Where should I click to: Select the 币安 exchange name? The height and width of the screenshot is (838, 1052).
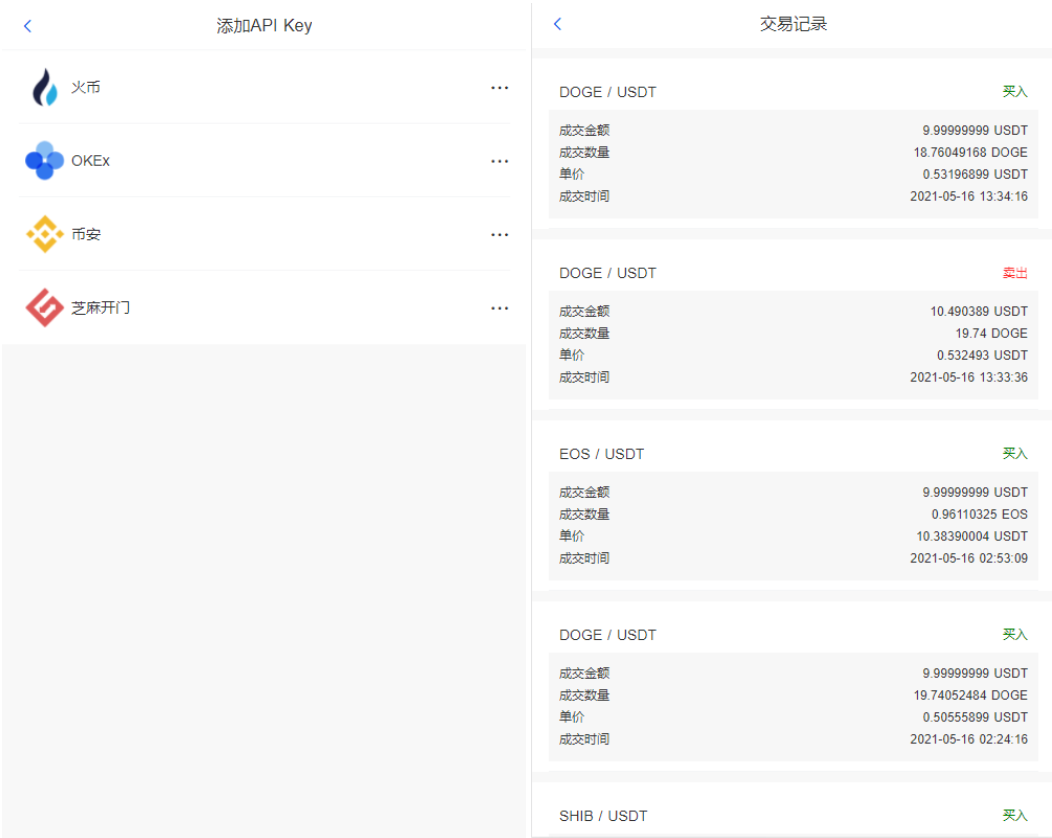click(86, 235)
